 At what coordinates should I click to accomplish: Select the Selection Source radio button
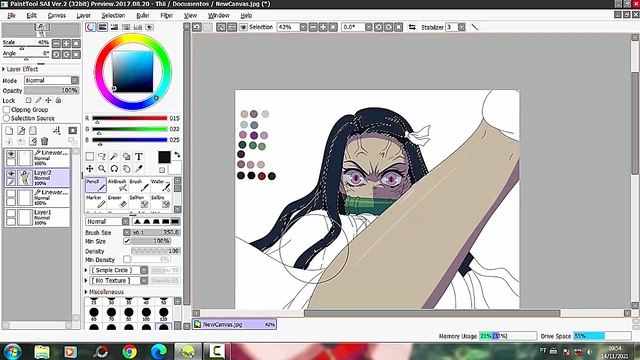7,118
